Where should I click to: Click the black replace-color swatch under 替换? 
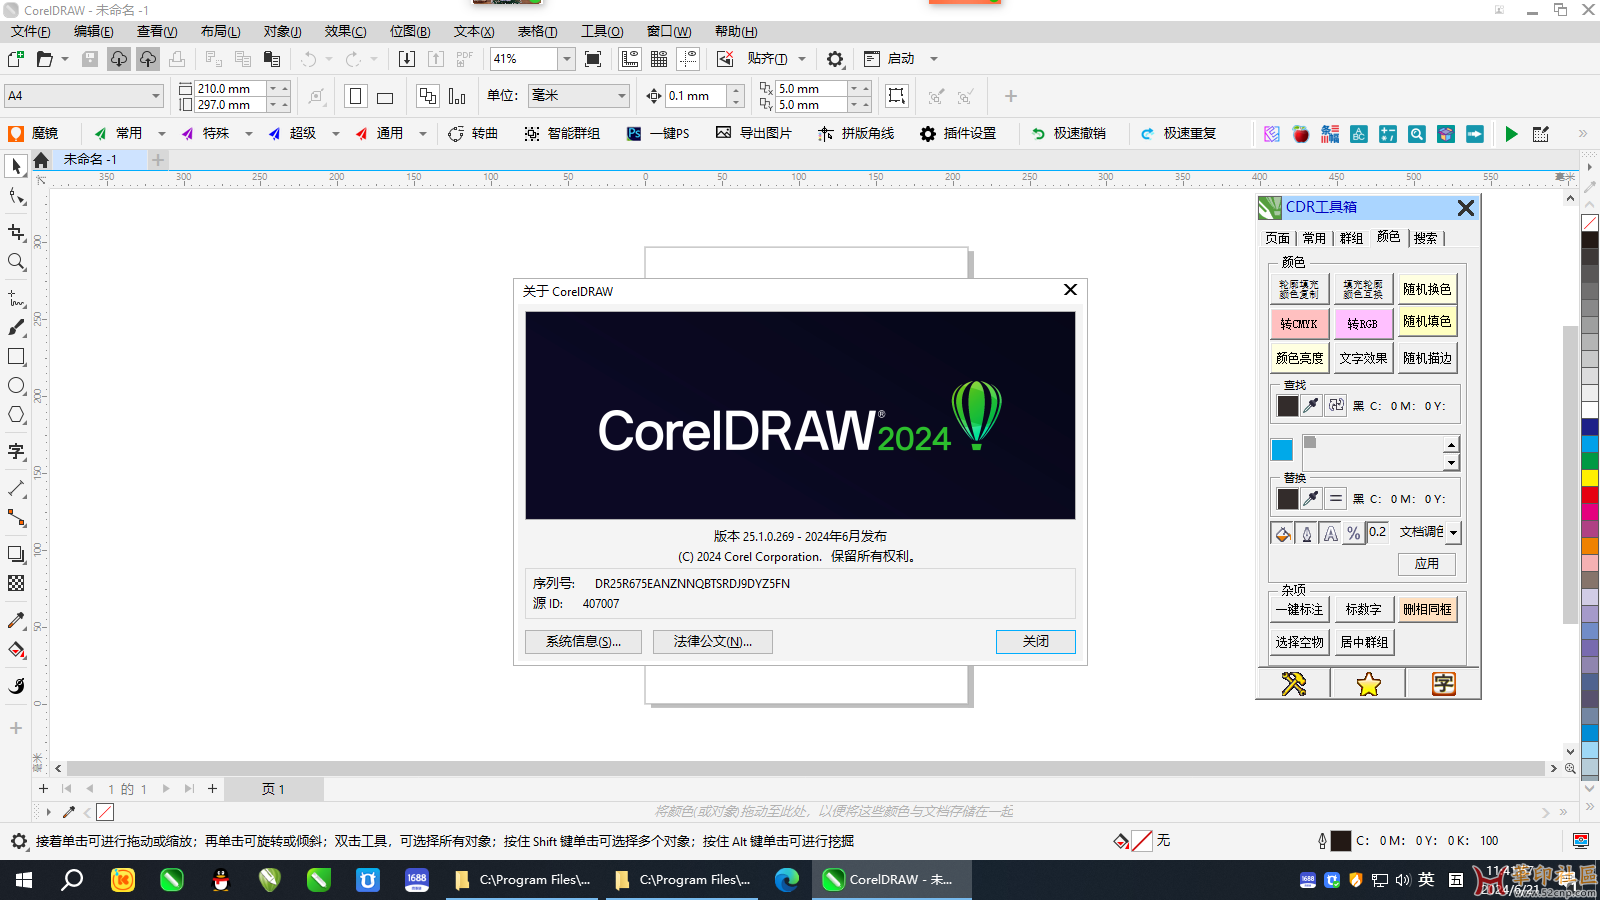1288,498
